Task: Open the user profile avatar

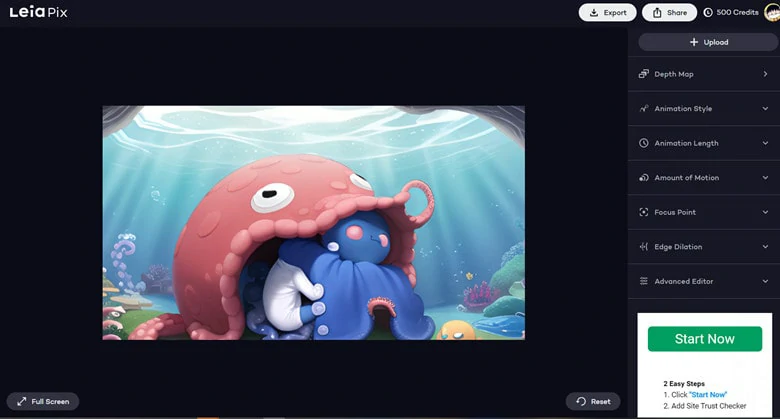Action: (773, 12)
